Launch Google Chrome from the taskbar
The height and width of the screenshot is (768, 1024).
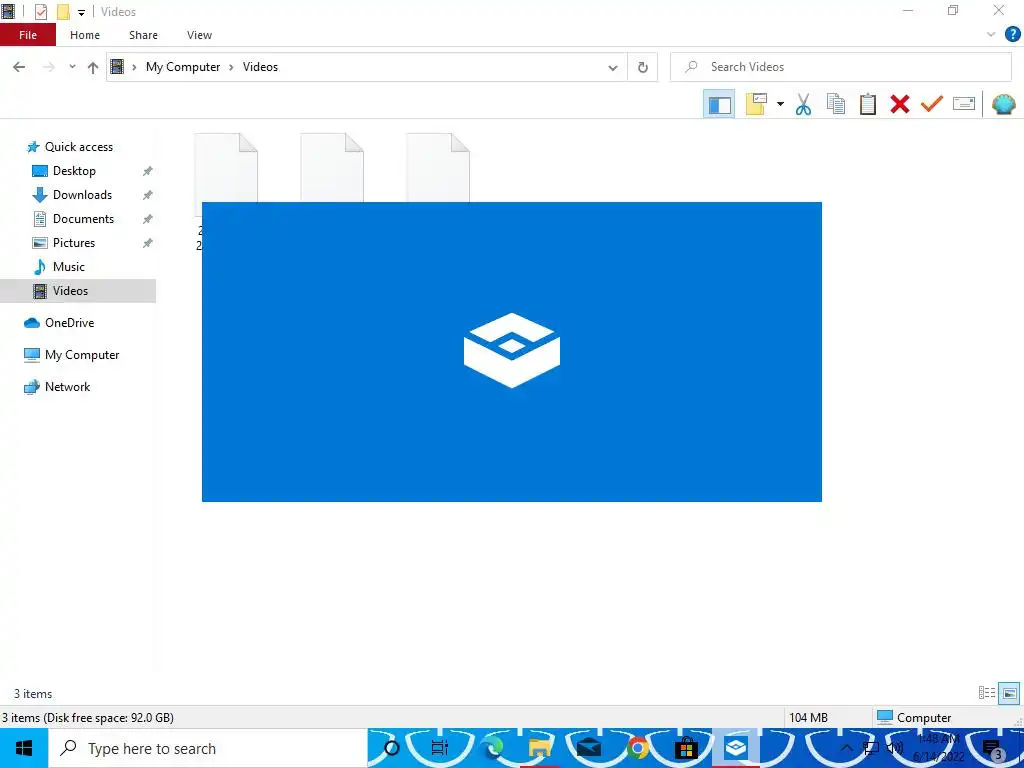[x=637, y=748]
